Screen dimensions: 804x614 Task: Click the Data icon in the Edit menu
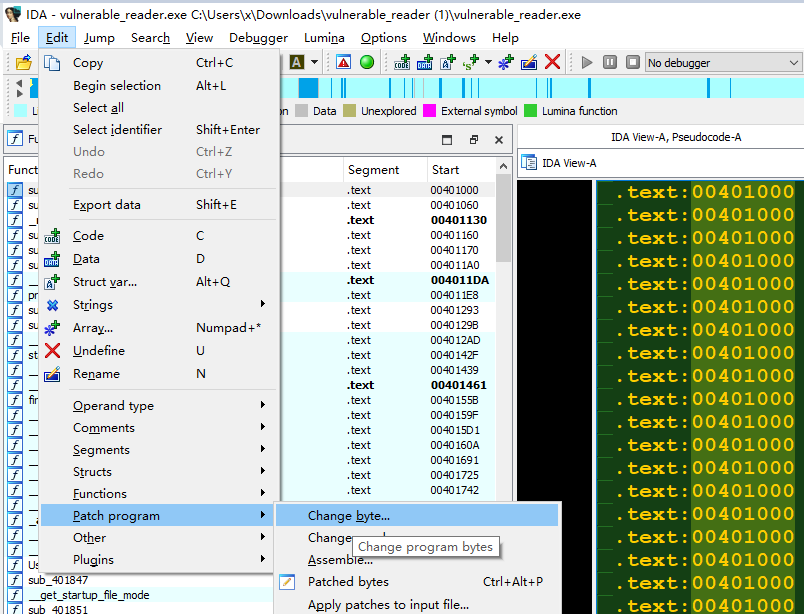[52, 259]
